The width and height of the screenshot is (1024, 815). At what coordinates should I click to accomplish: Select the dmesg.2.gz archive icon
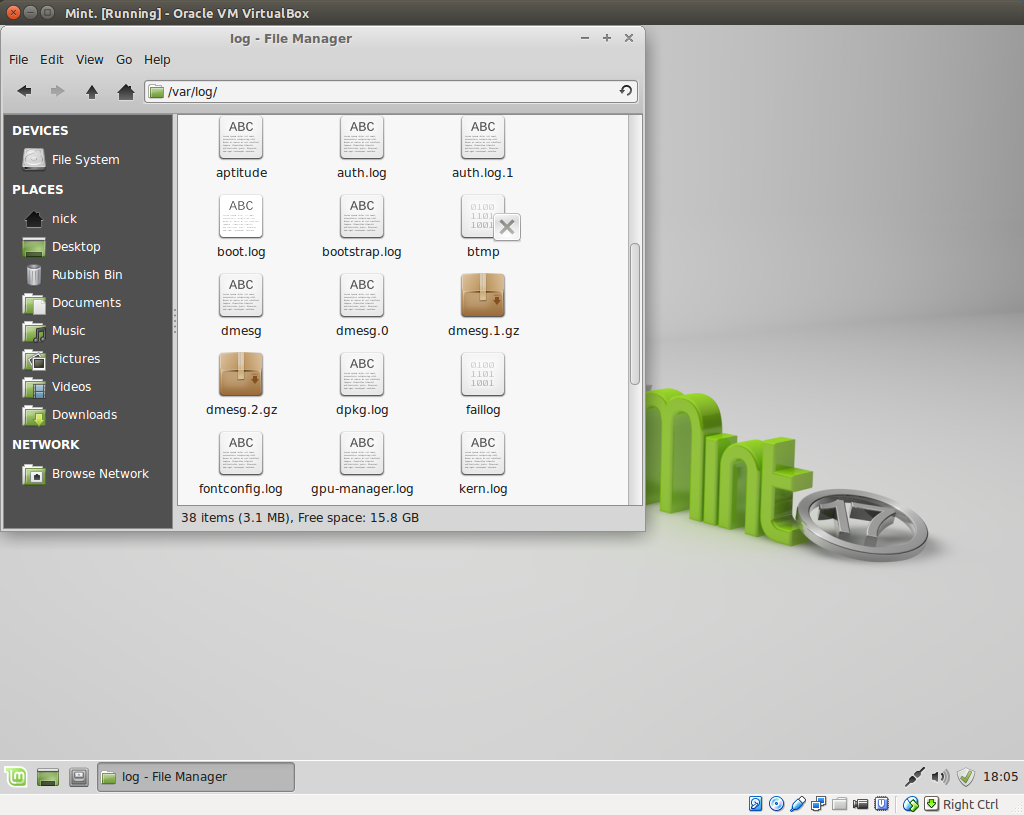pos(241,374)
